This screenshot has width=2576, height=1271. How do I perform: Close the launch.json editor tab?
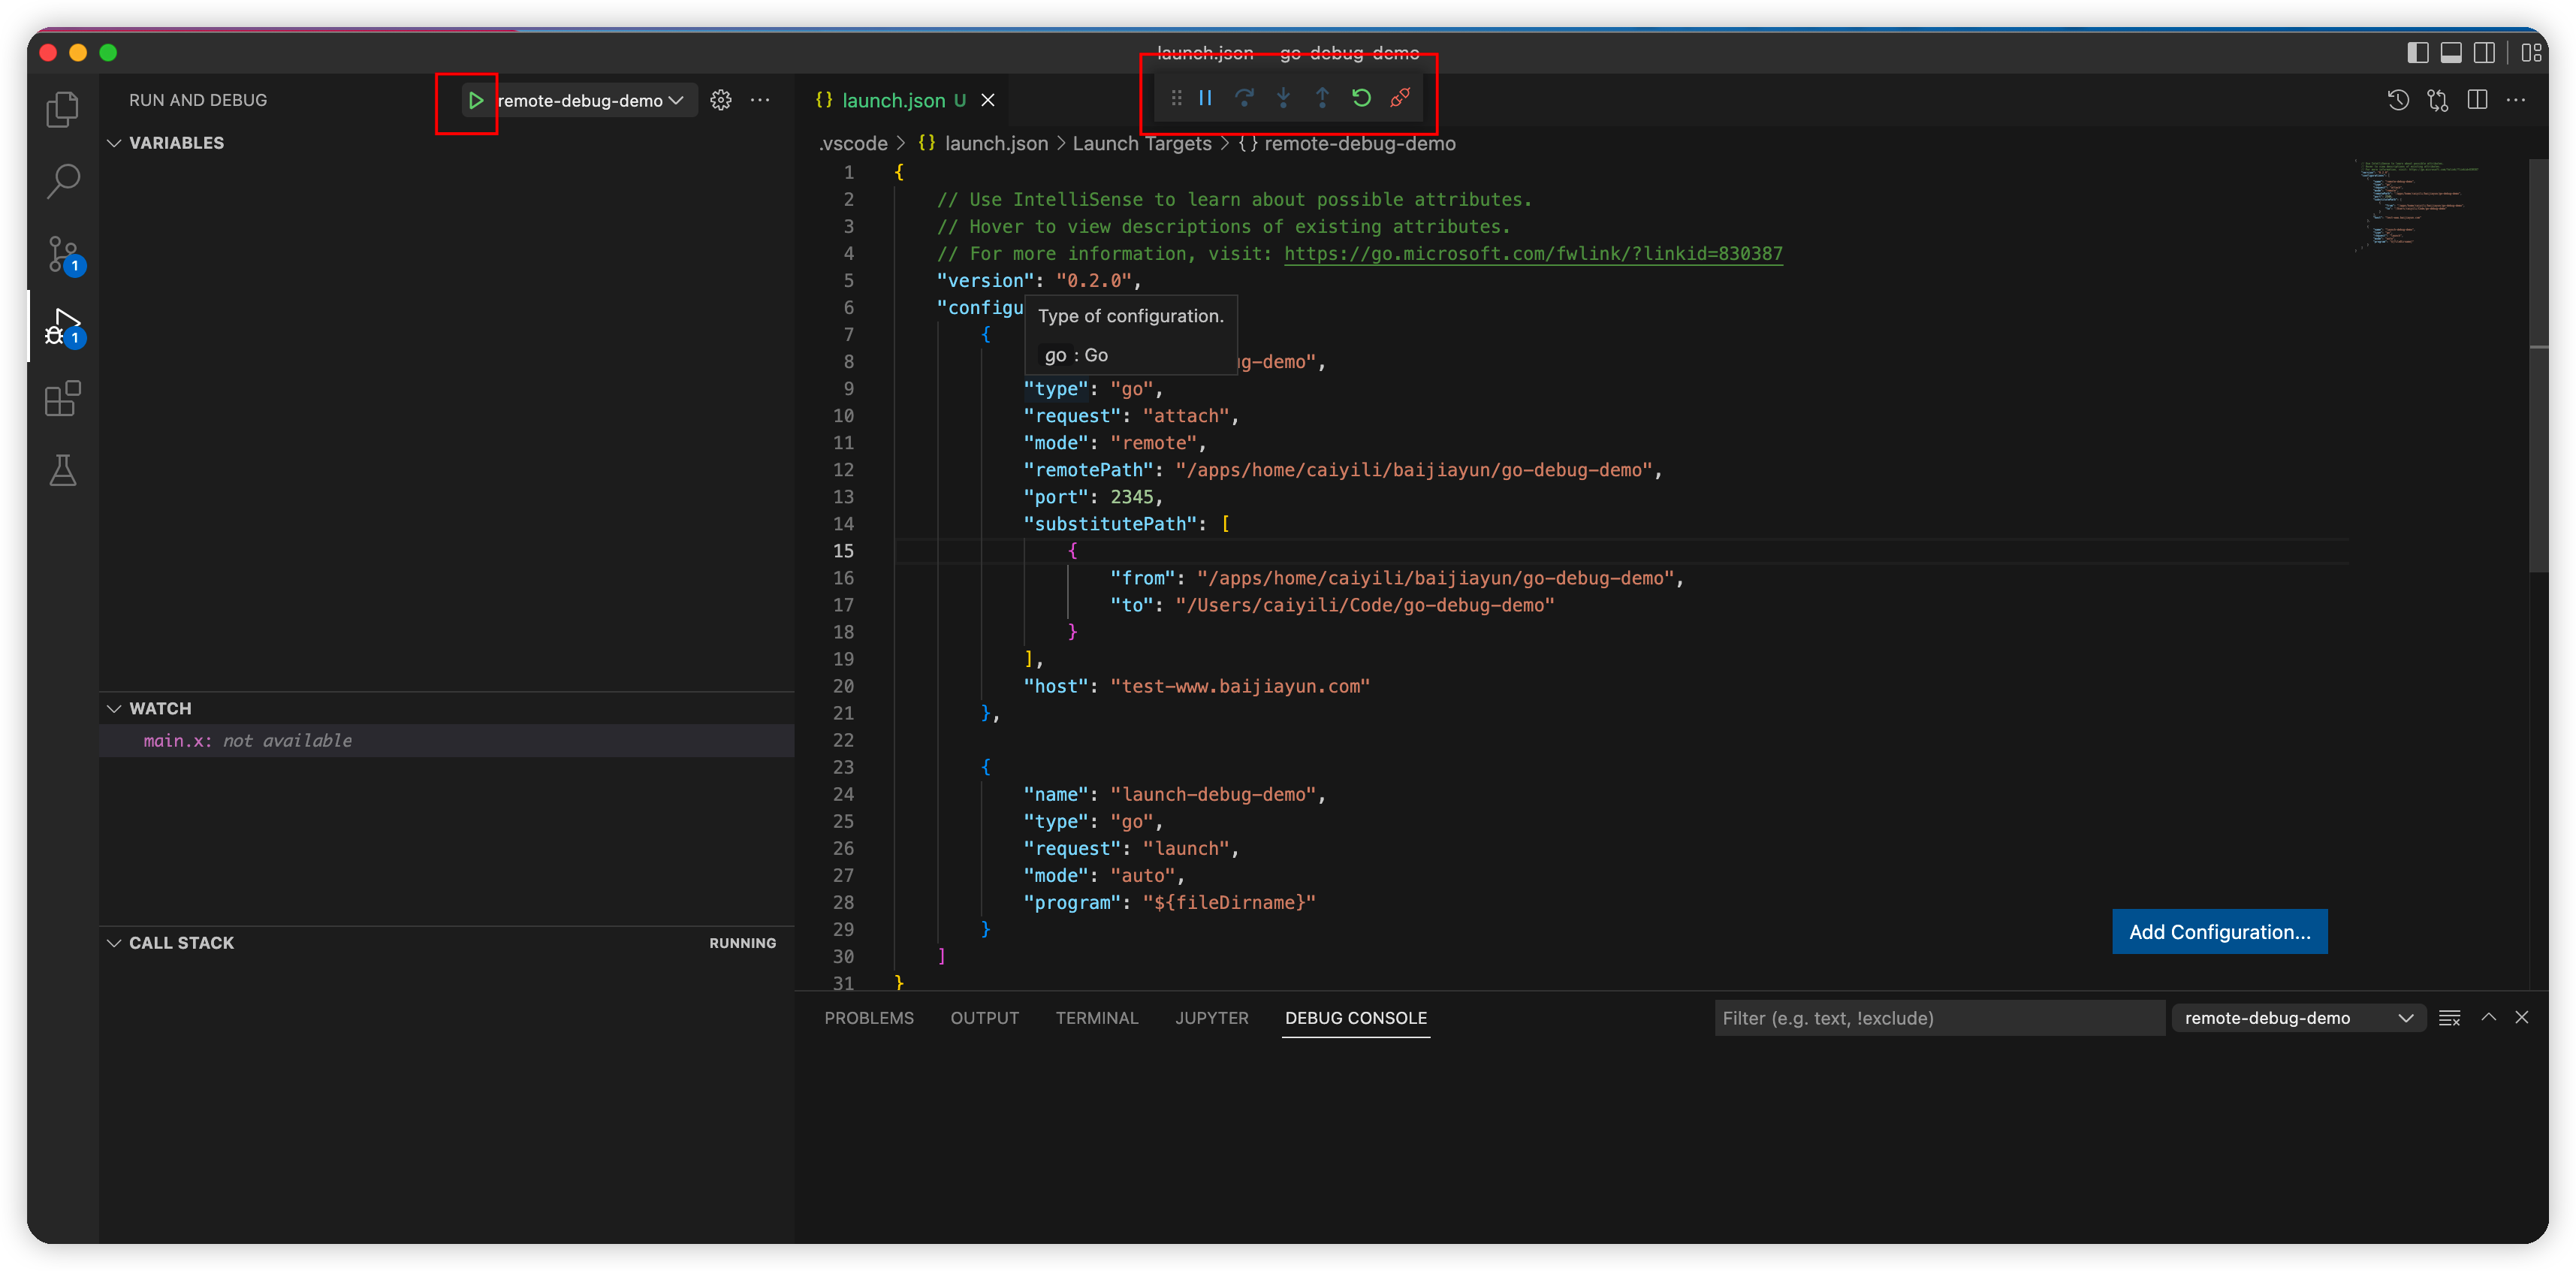click(x=988, y=100)
